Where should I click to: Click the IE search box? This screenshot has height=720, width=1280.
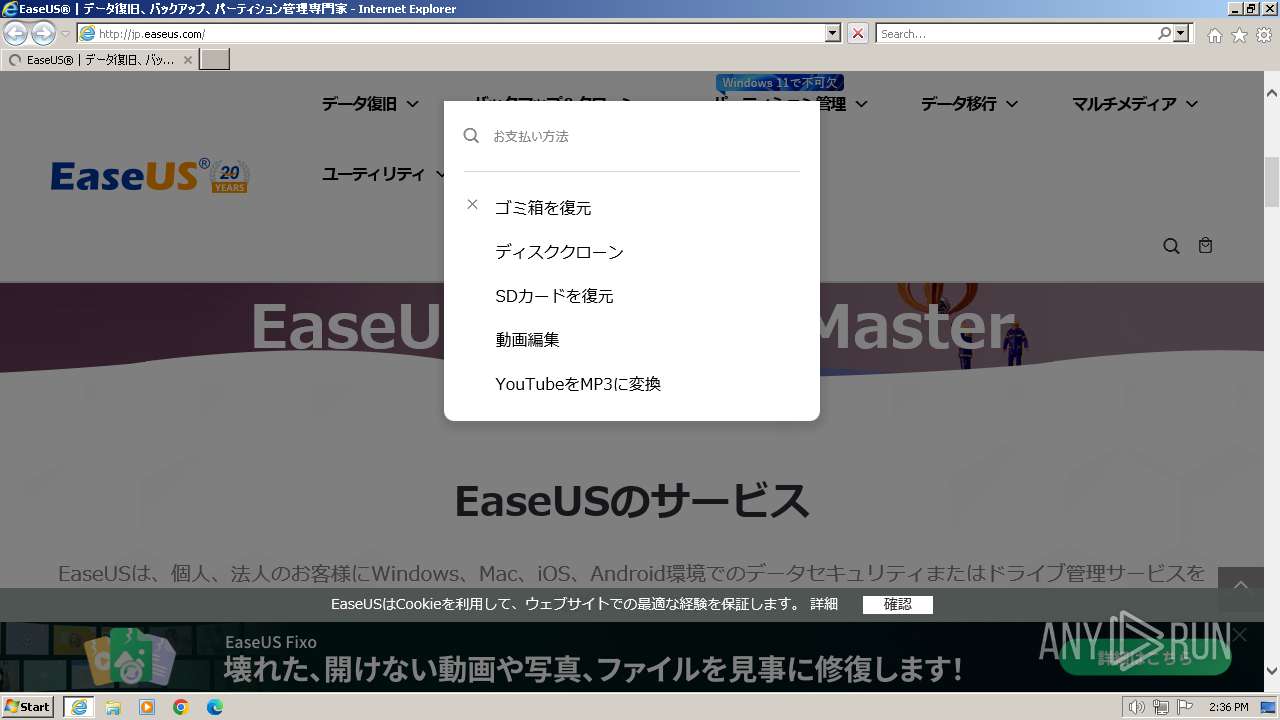pos(1017,33)
